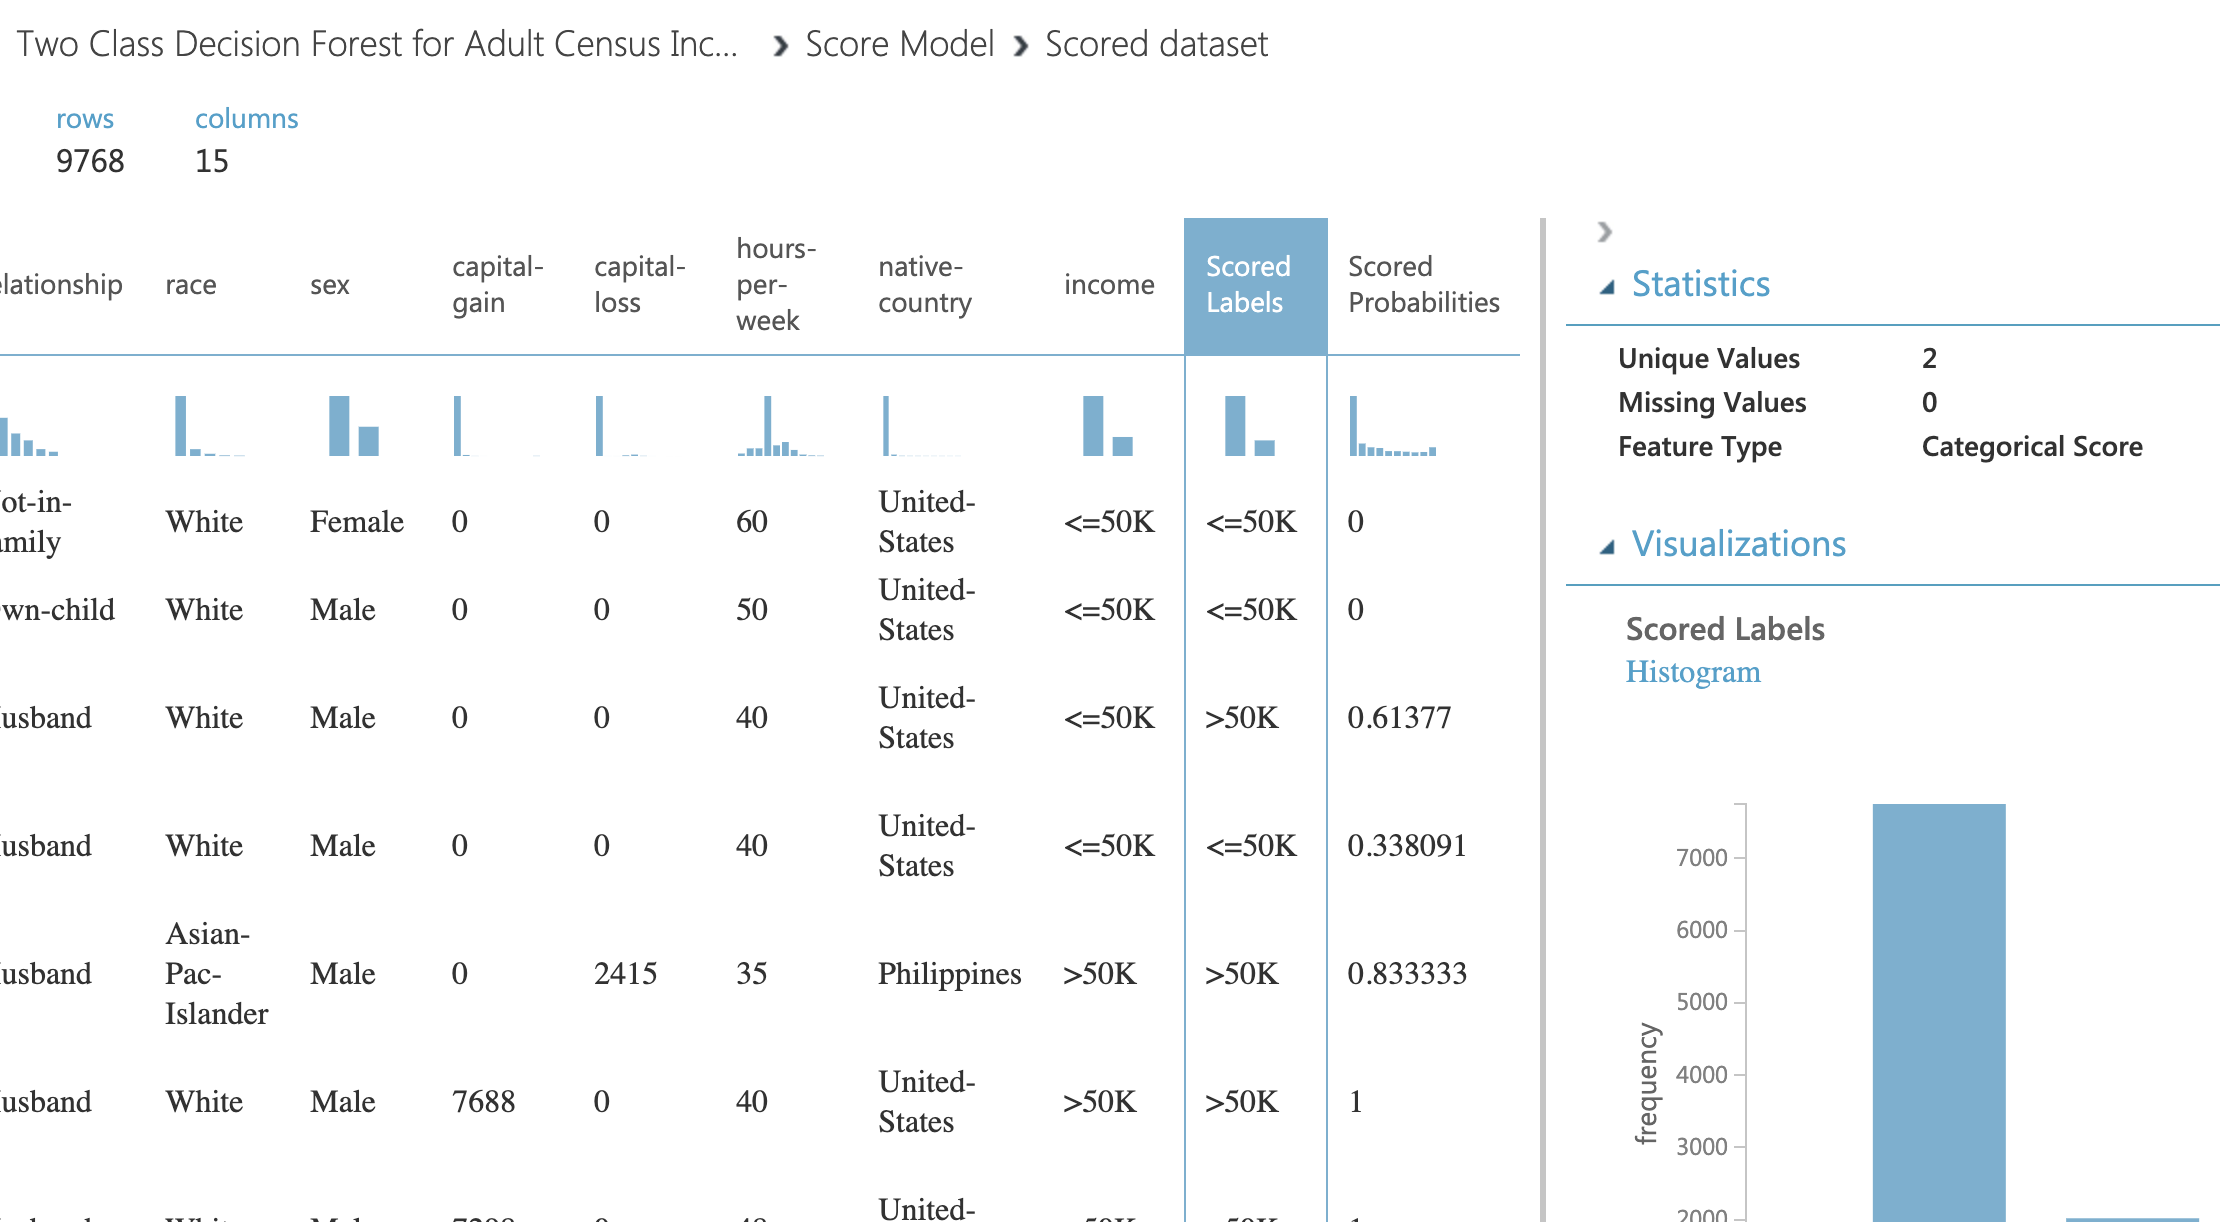Image resolution: width=2220 pixels, height=1224 pixels.
Task: Select the income column header
Action: (x=1108, y=285)
